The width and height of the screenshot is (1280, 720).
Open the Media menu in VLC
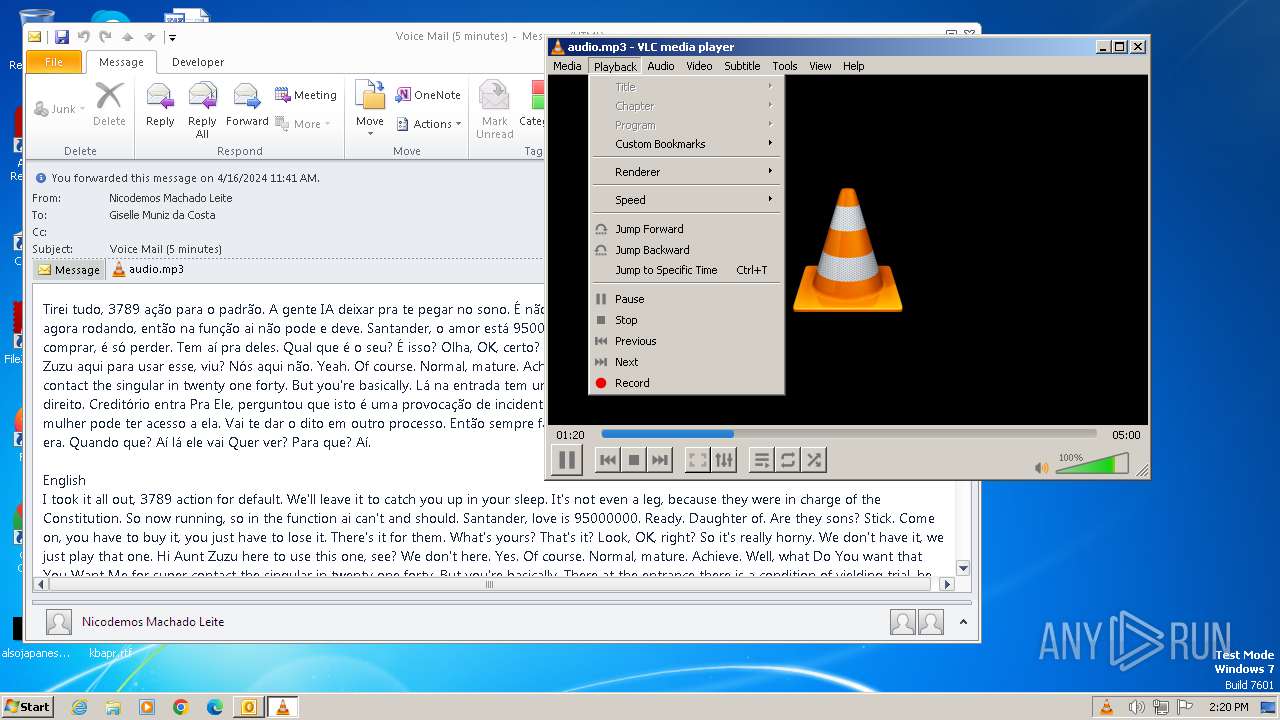tap(567, 66)
